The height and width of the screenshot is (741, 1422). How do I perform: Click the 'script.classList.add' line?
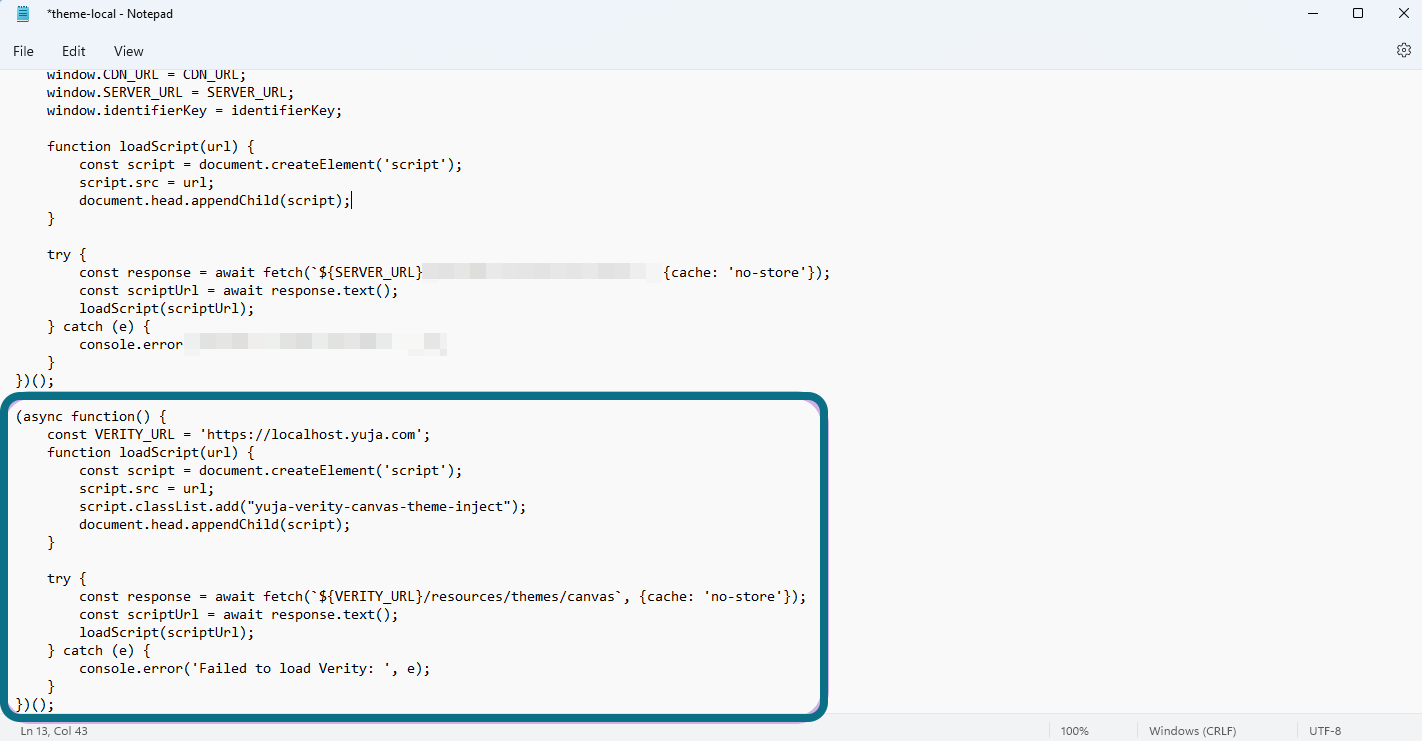(x=303, y=506)
